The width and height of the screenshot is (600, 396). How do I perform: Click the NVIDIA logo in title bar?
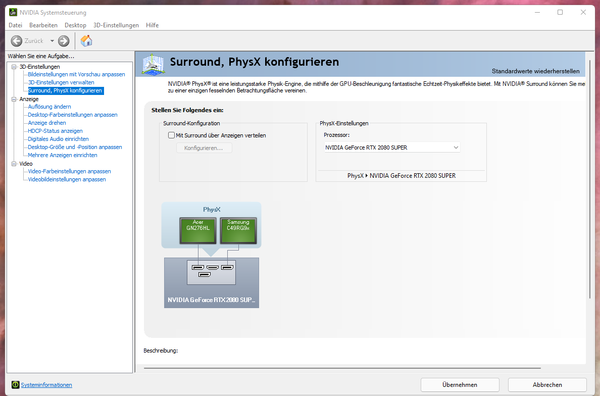tap(13, 12)
